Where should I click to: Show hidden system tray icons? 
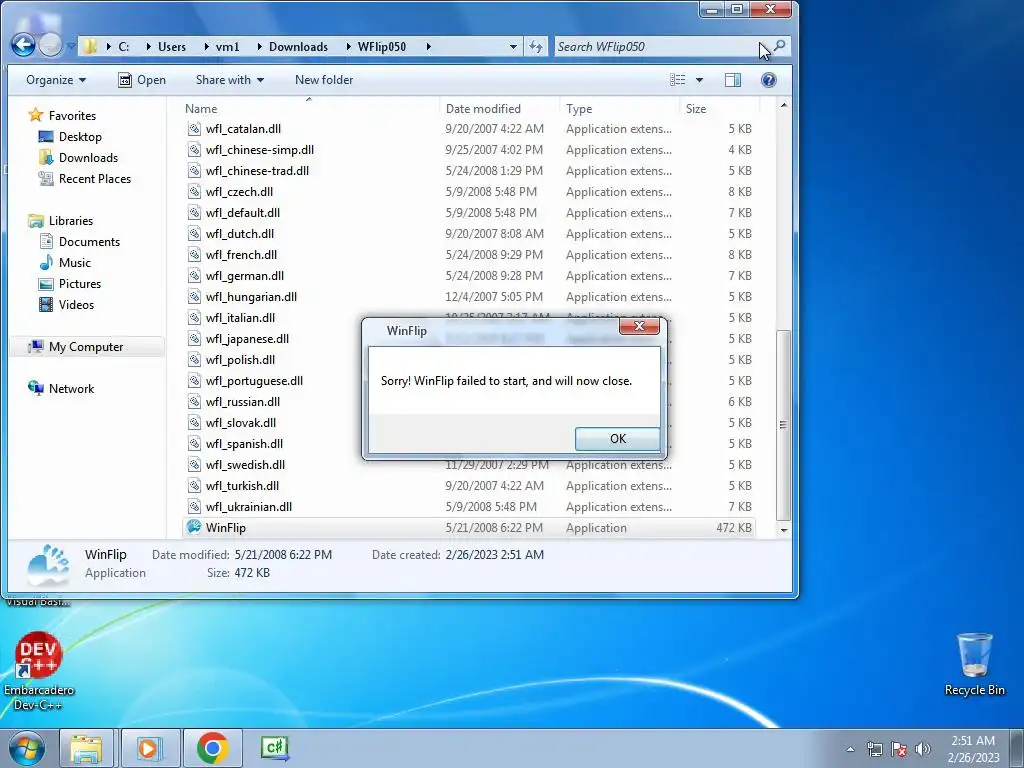pos(850,749)
